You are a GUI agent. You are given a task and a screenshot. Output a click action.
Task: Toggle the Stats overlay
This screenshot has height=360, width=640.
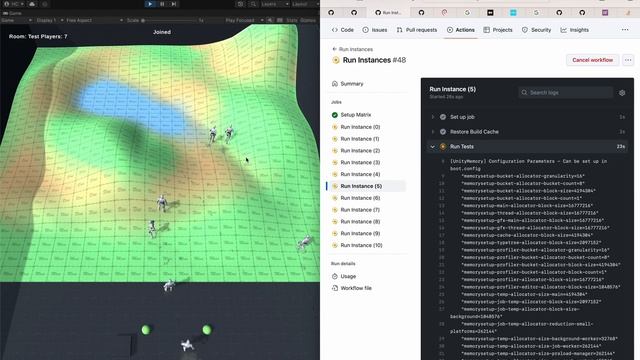pos(291,20)
